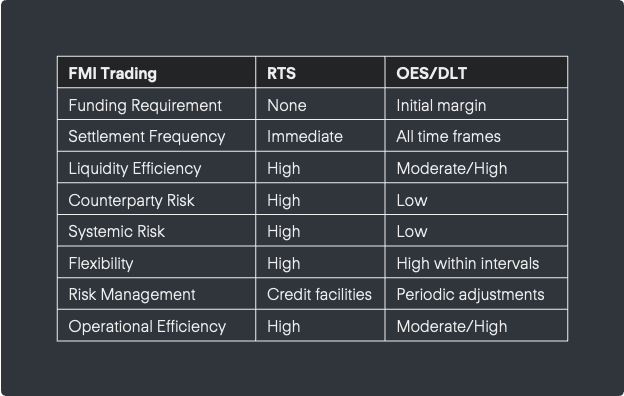The image size is (624, 396).
Task: Click the RTS column header
Action: click(x=320, y=72)
